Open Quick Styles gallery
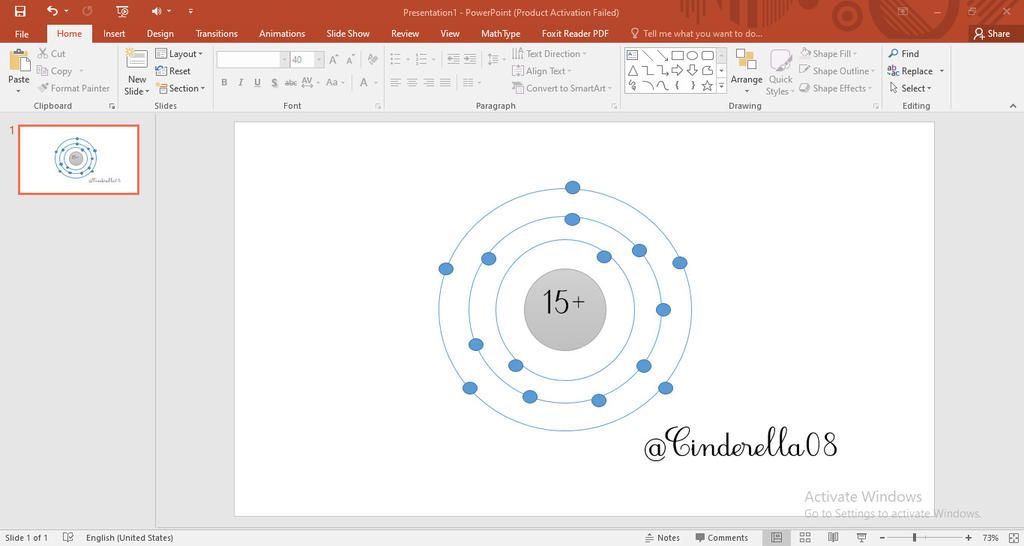The image size is (1024, 546). (x=780, y=72)
